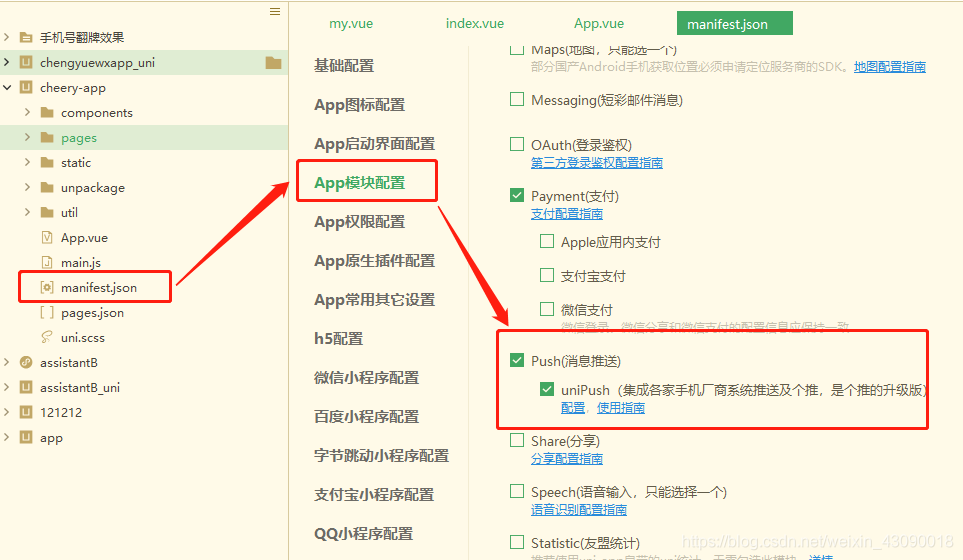Click the cheery-app project icon

(26, 88)
